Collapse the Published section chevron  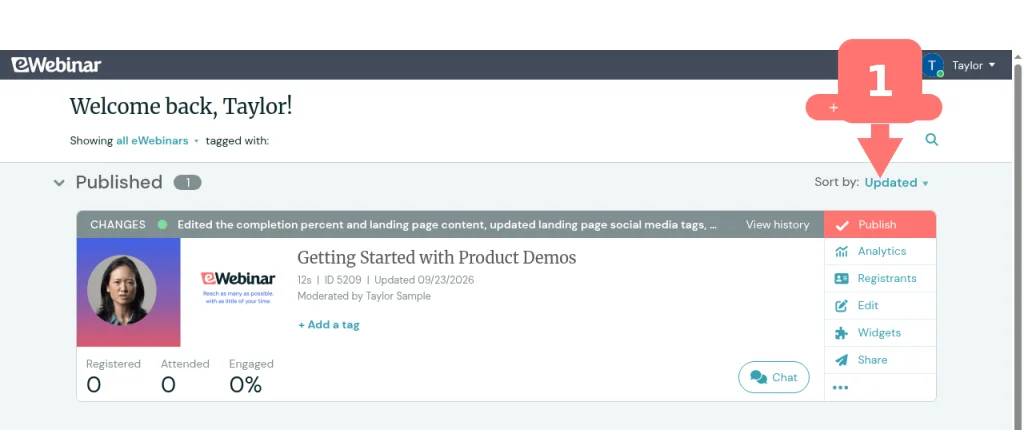59,183
